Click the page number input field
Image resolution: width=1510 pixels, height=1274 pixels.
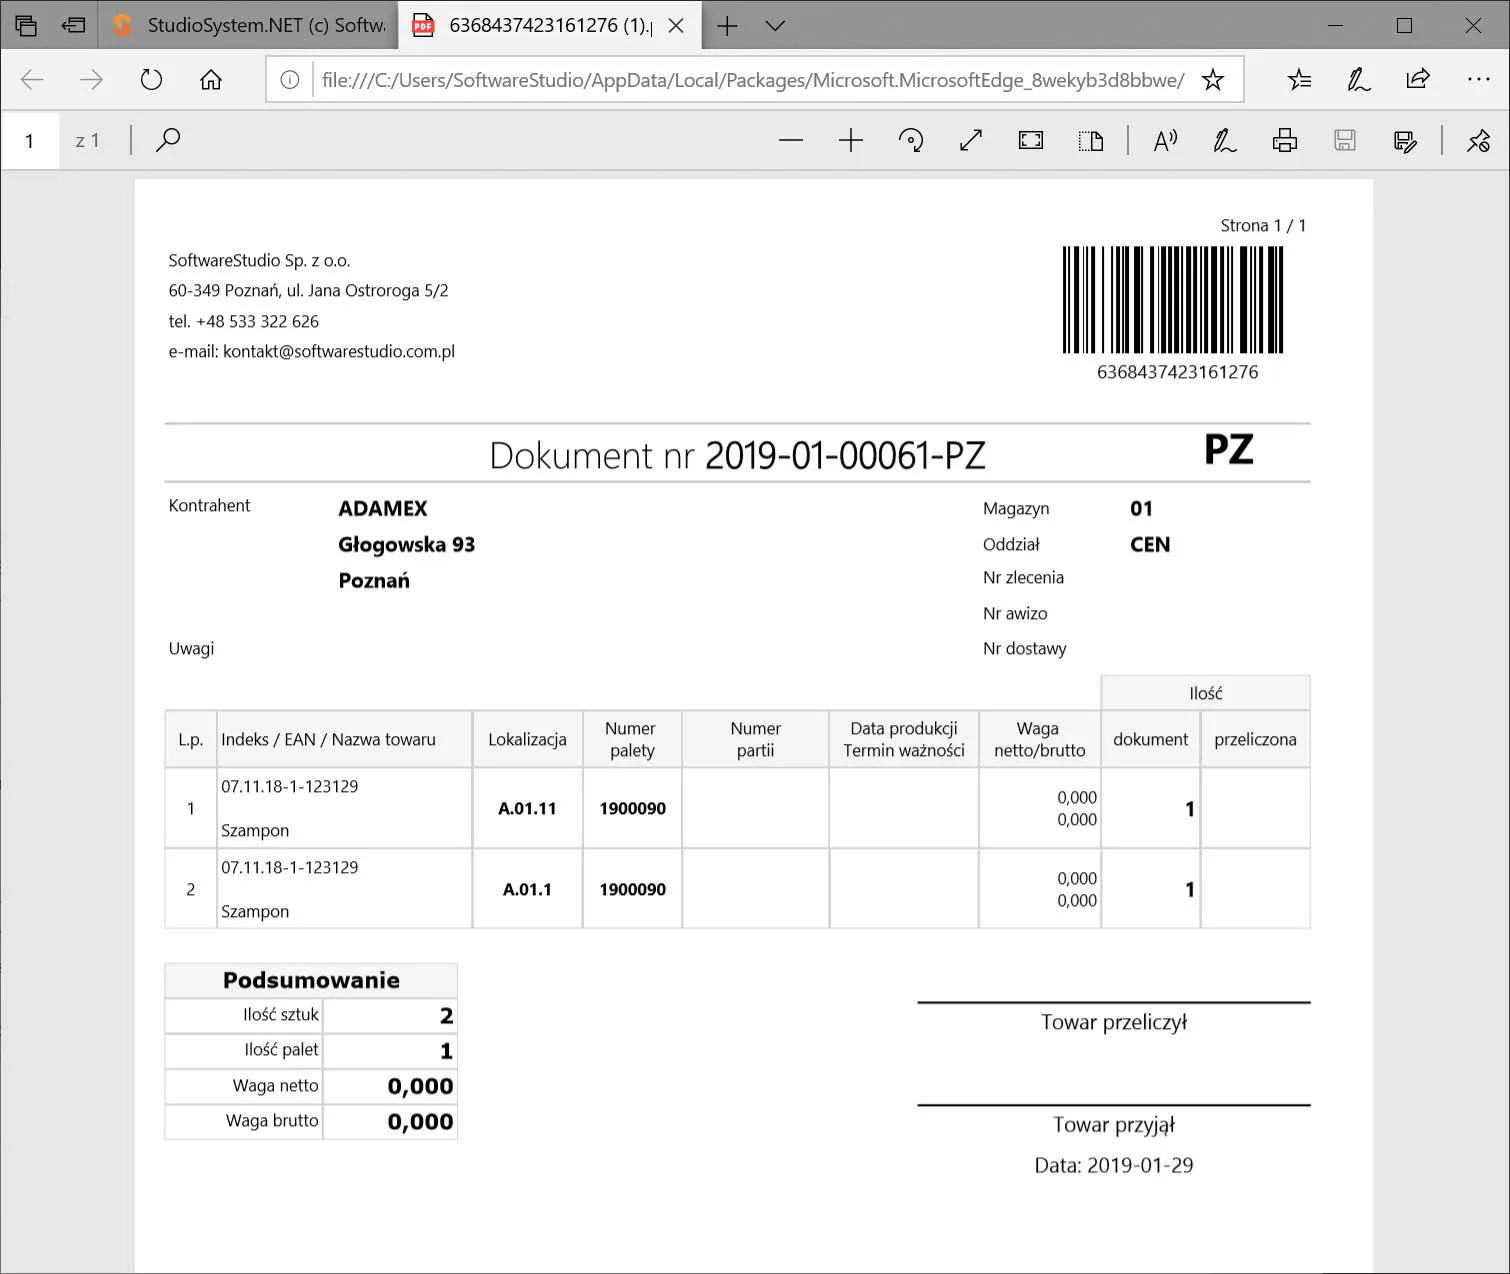[x=30, y=140]
